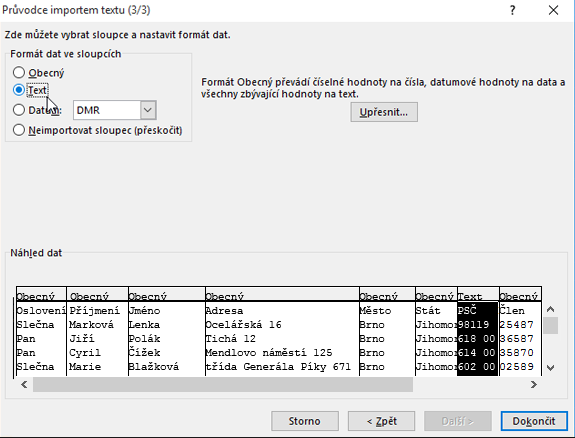Click cell 'Polák' in preview
575x438 pixels.
click(144, 339)
